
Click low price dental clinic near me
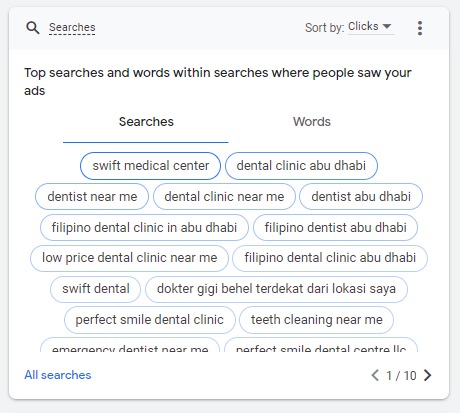pyautogui.click(x=129, y=258)
